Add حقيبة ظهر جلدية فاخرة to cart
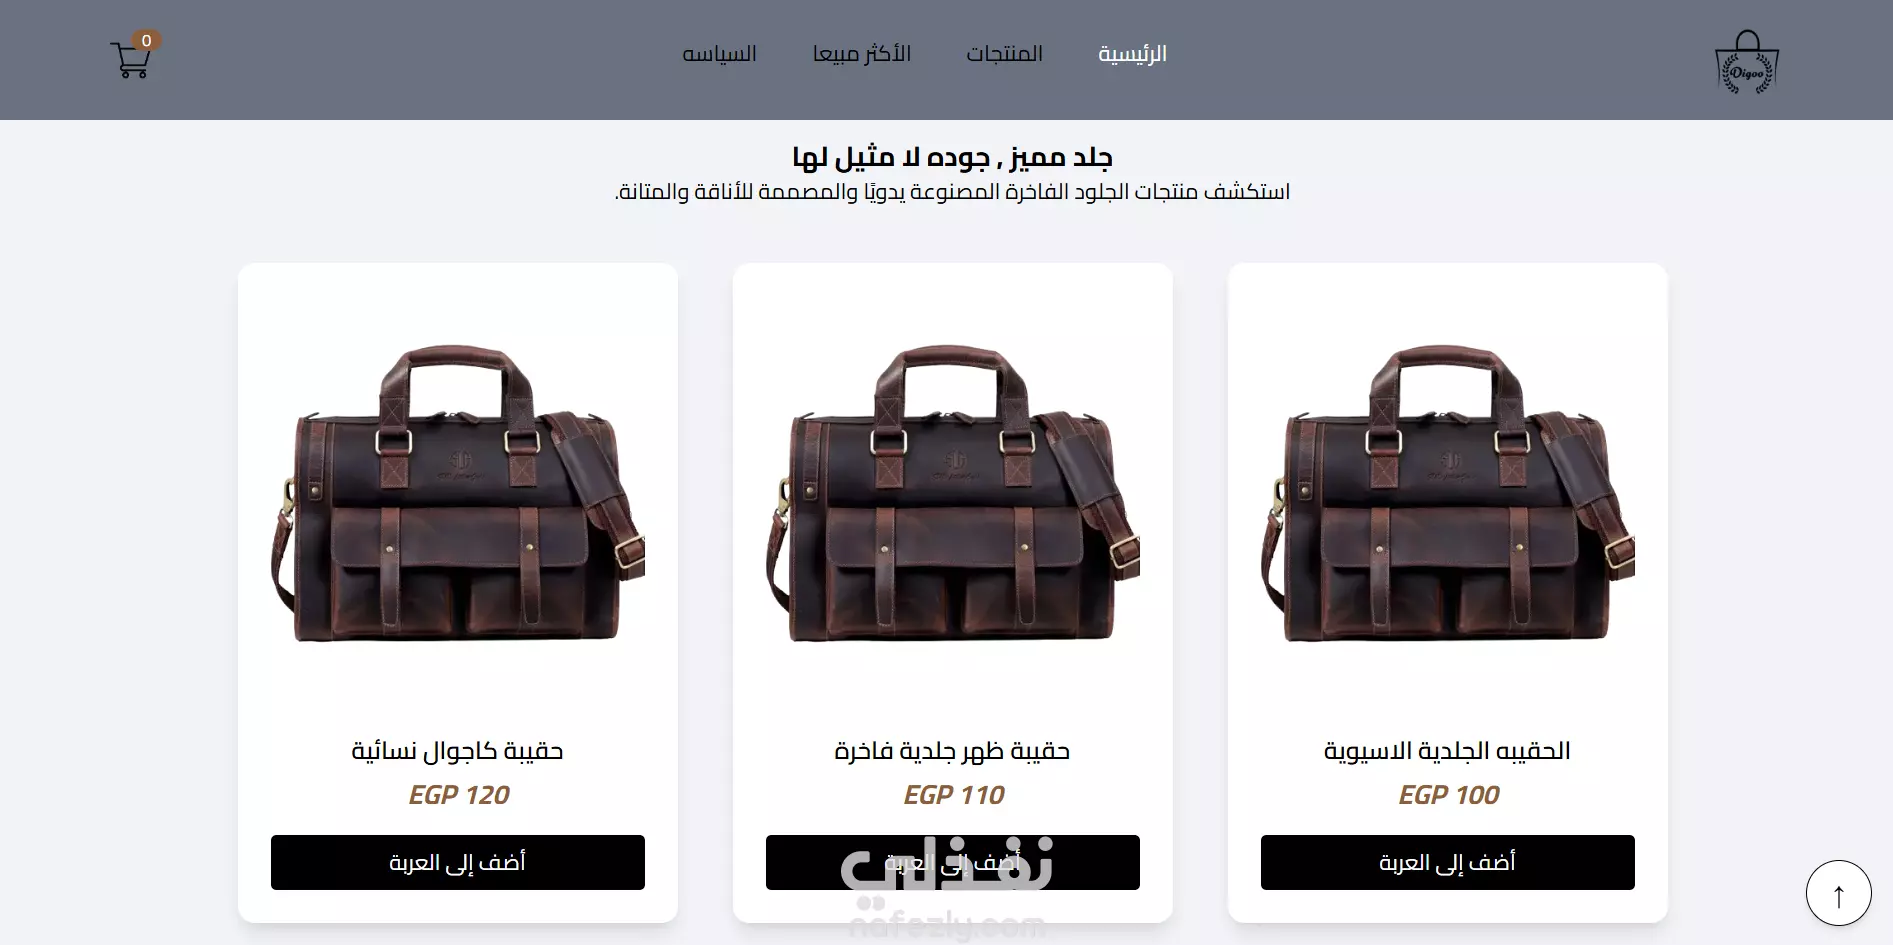 click(x=952, y=862)
